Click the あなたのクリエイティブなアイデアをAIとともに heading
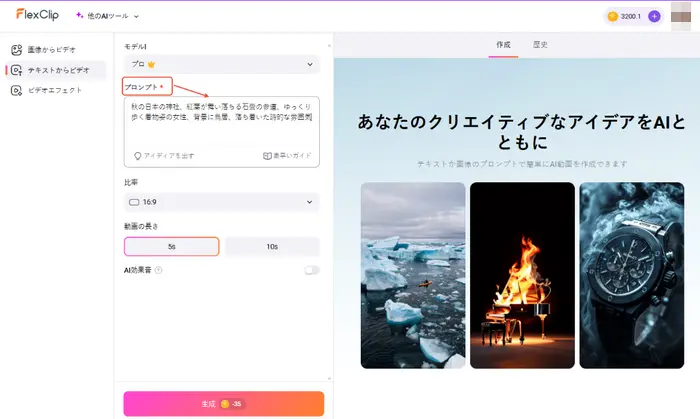 pos(521,132)
